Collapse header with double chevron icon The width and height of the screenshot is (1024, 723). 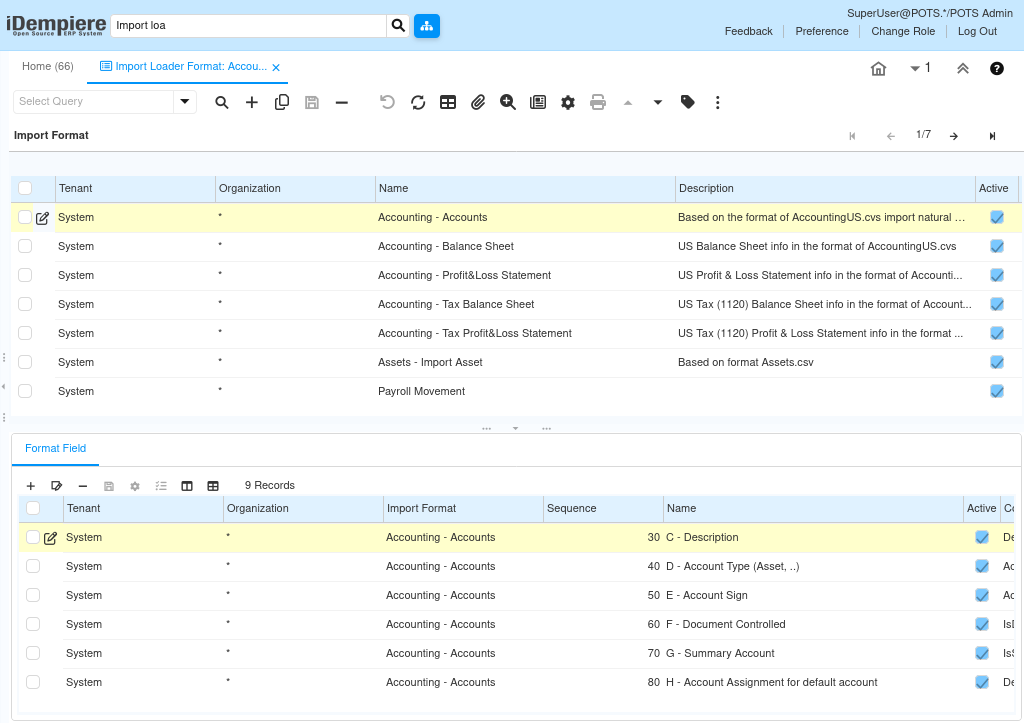click(x=963, y=69)
